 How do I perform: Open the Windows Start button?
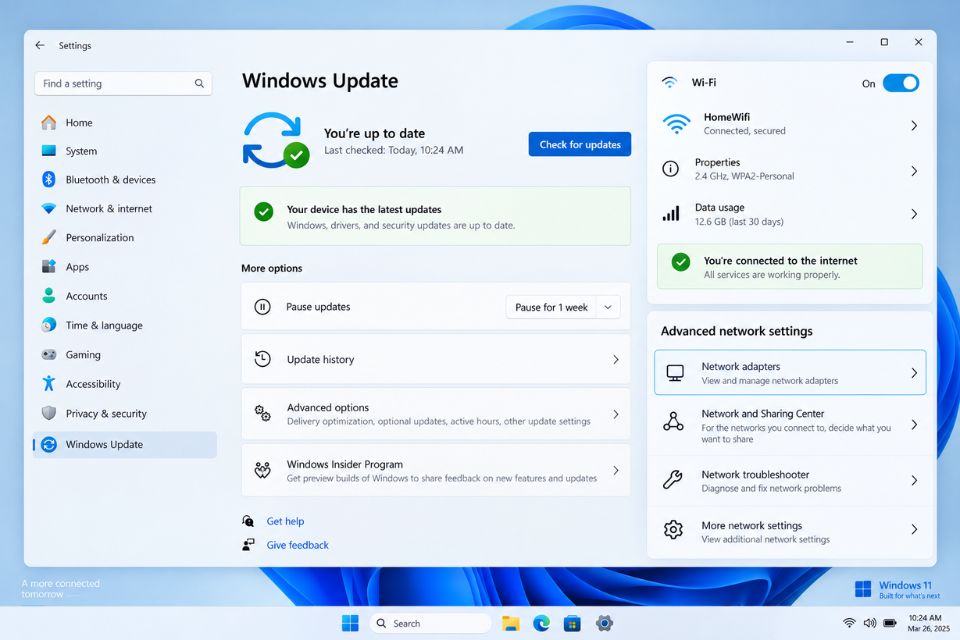point(350,623)
